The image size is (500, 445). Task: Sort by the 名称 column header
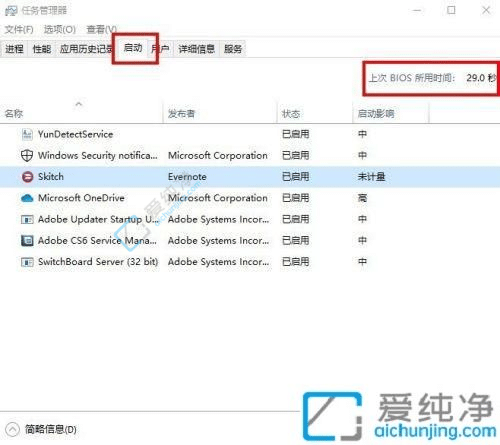(x=14, y=114)
